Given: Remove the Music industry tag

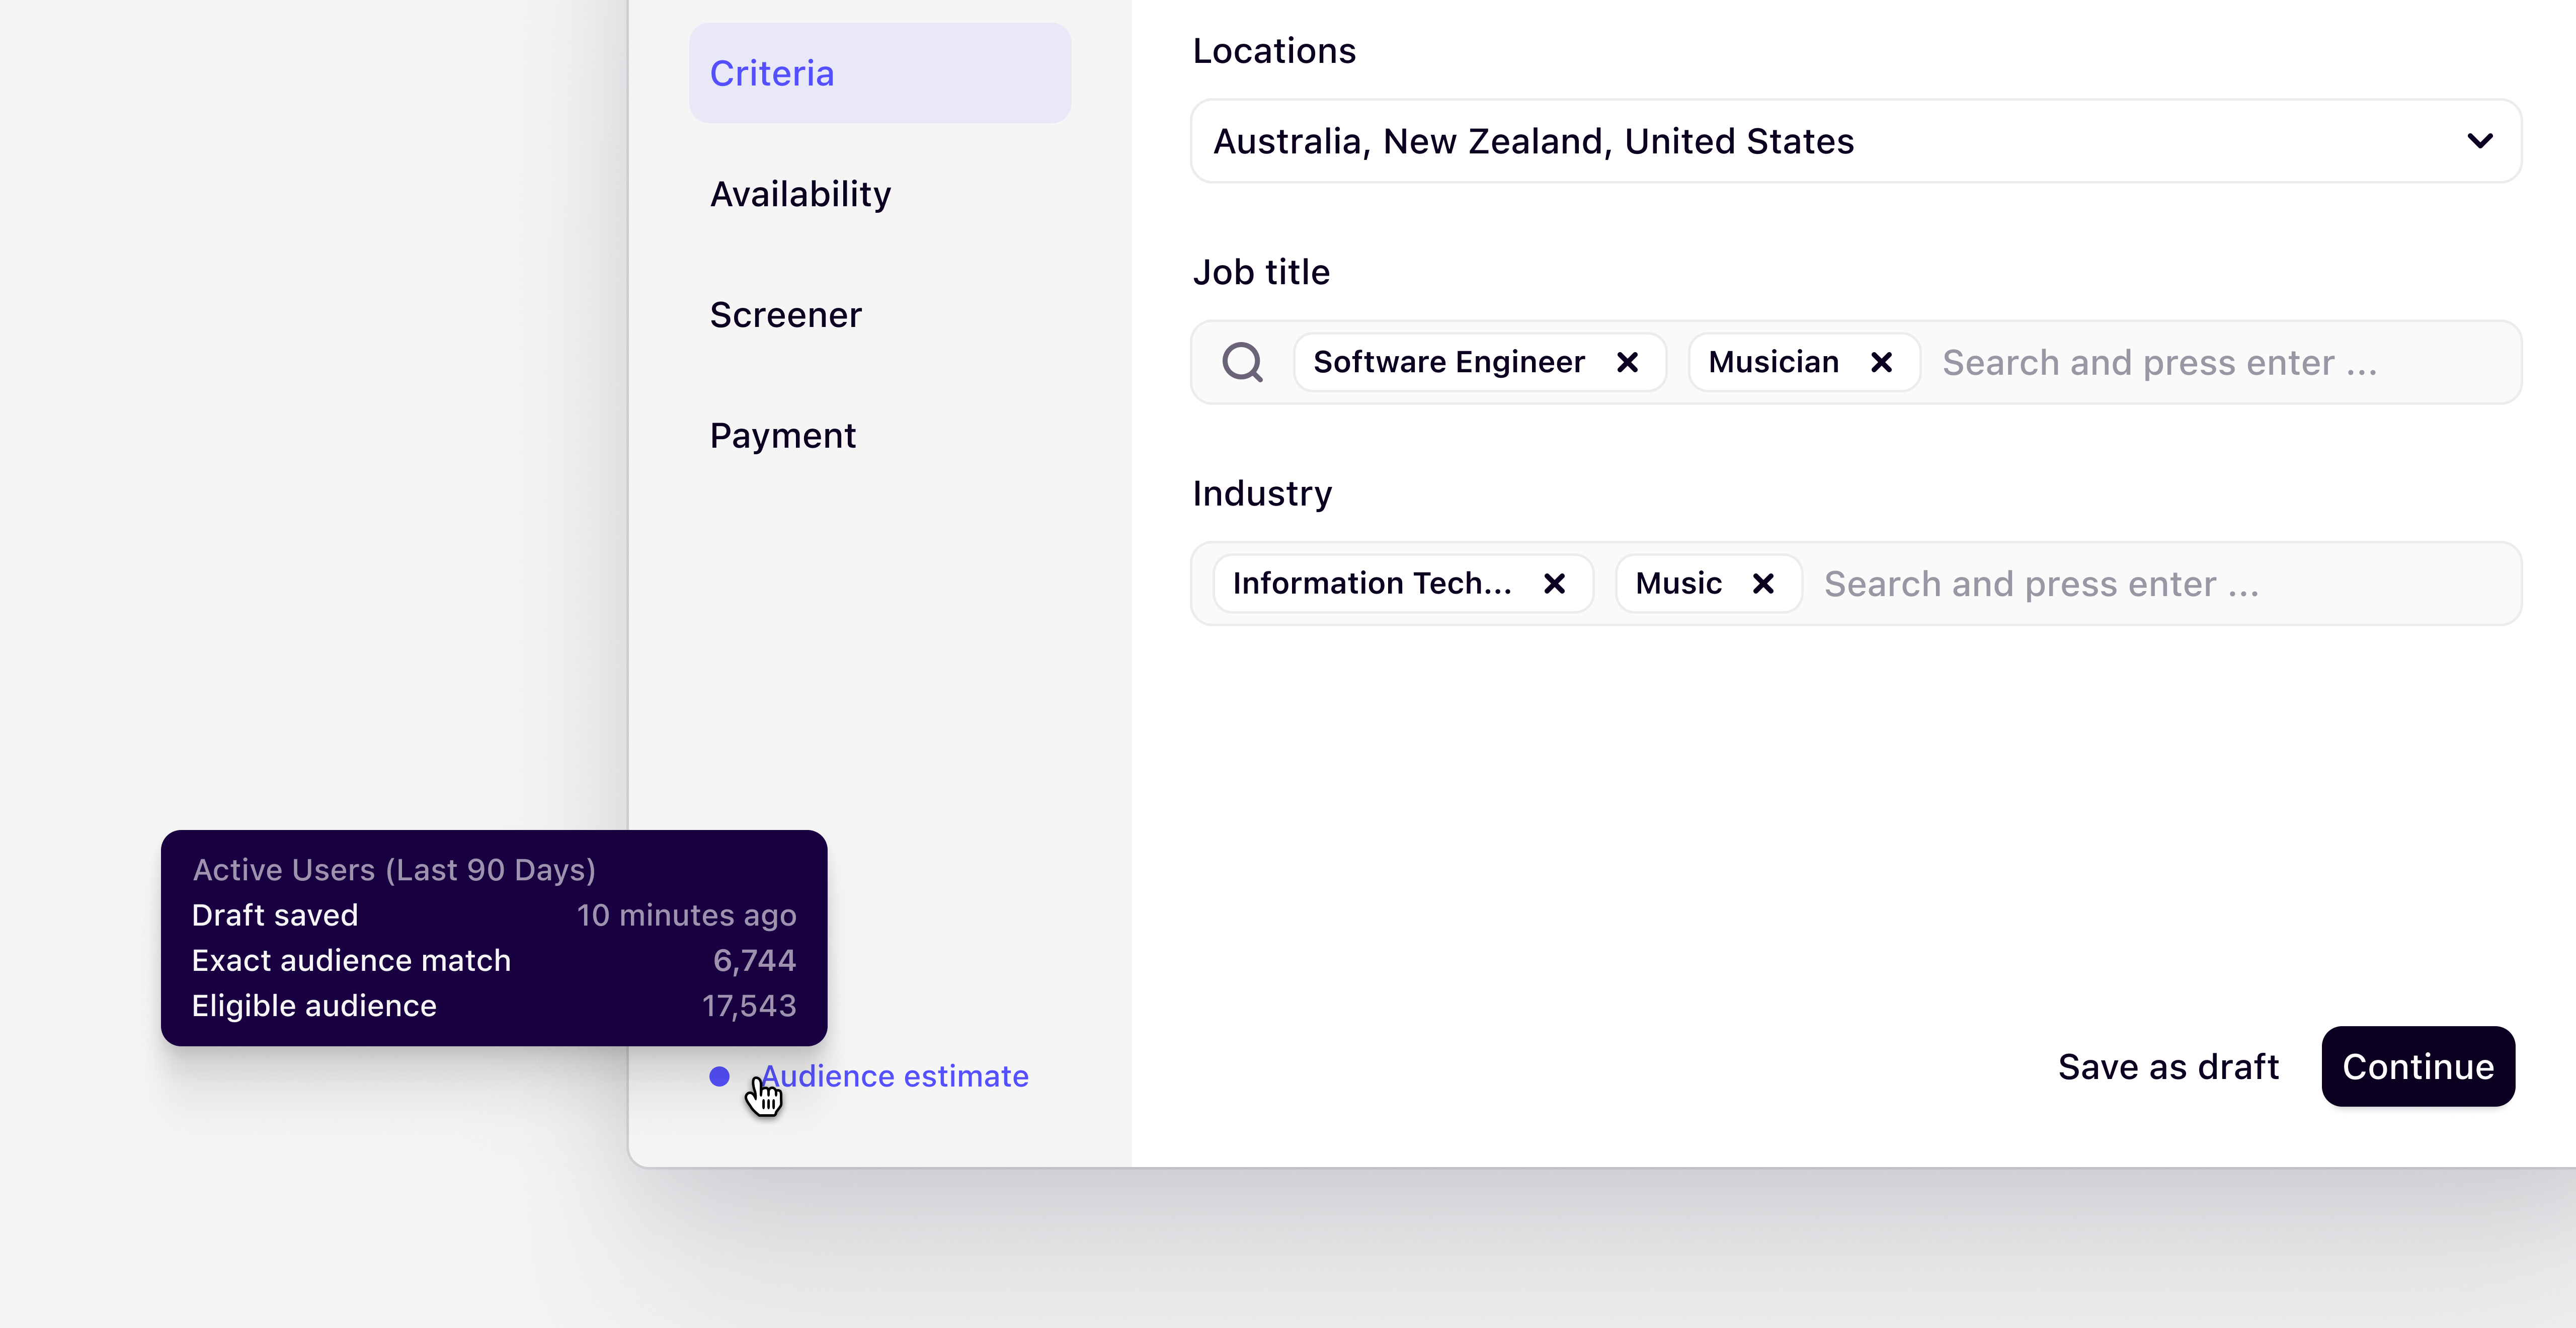Looking at the screenshot, I should tap(1763, 583).
